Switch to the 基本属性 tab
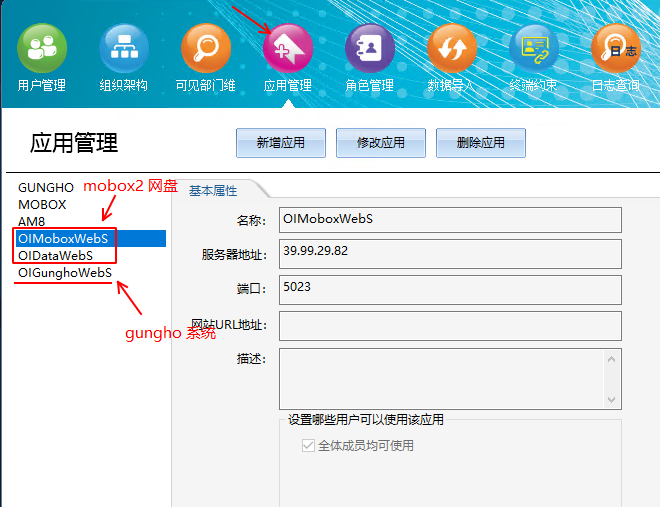Viewport: 660px width, 507px height. coord(213,191)
